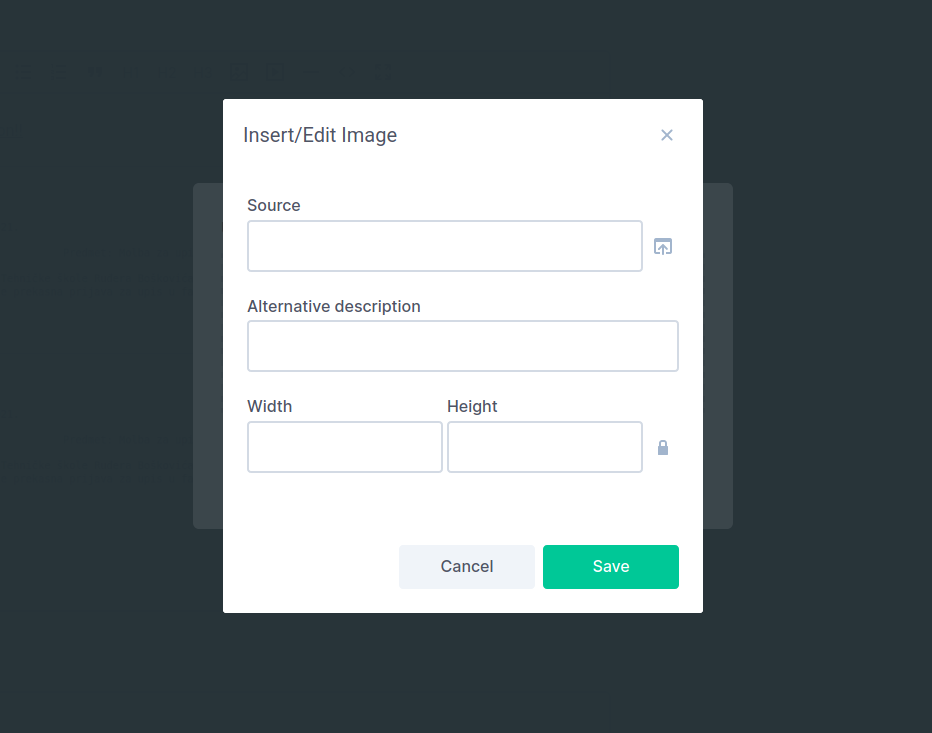
Task: Open the code view icon
Action: point(348,72)
